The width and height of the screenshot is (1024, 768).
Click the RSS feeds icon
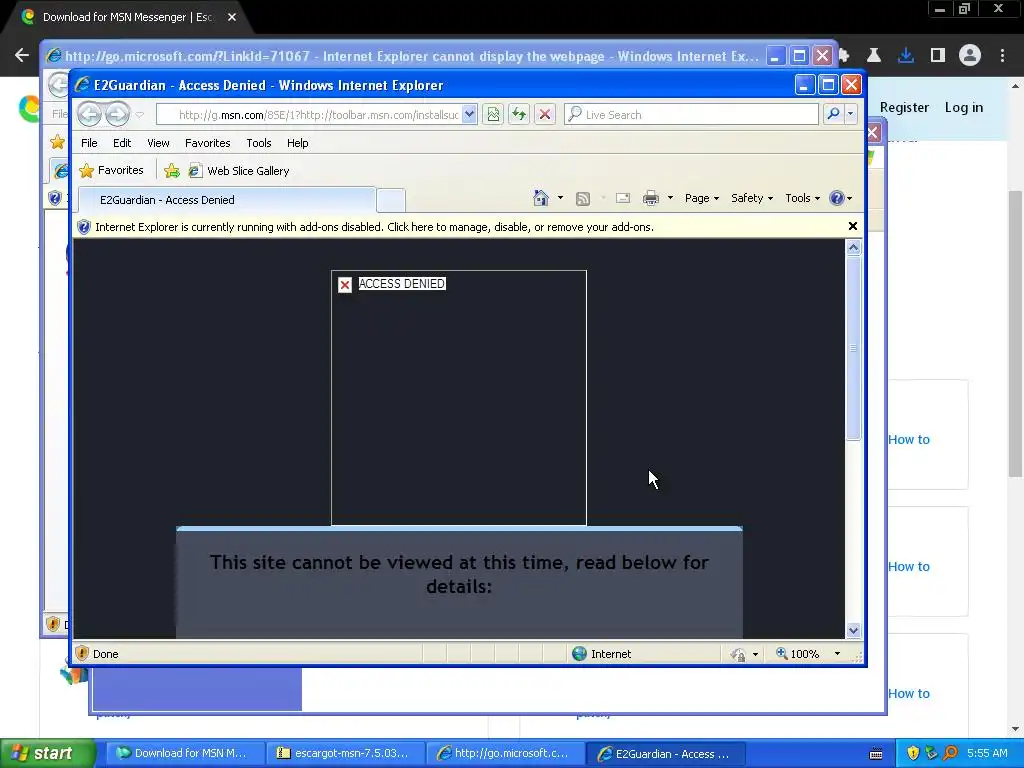coord(583,199)
